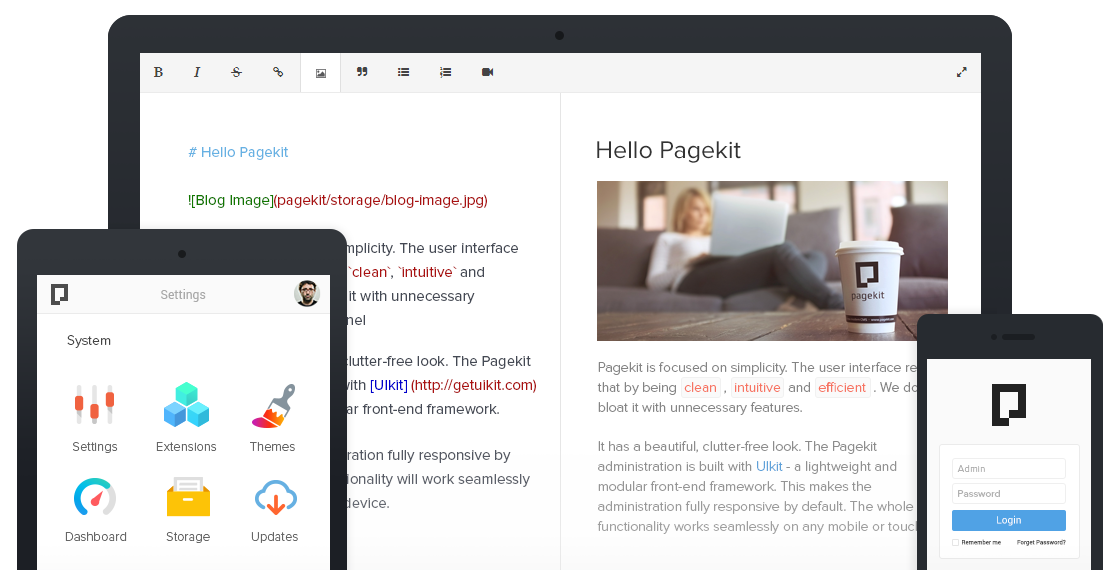The height and width of the screenshot is (570, 1120).
Task: Click the 'Settings' title in tablet header
Action: (183, 294)
